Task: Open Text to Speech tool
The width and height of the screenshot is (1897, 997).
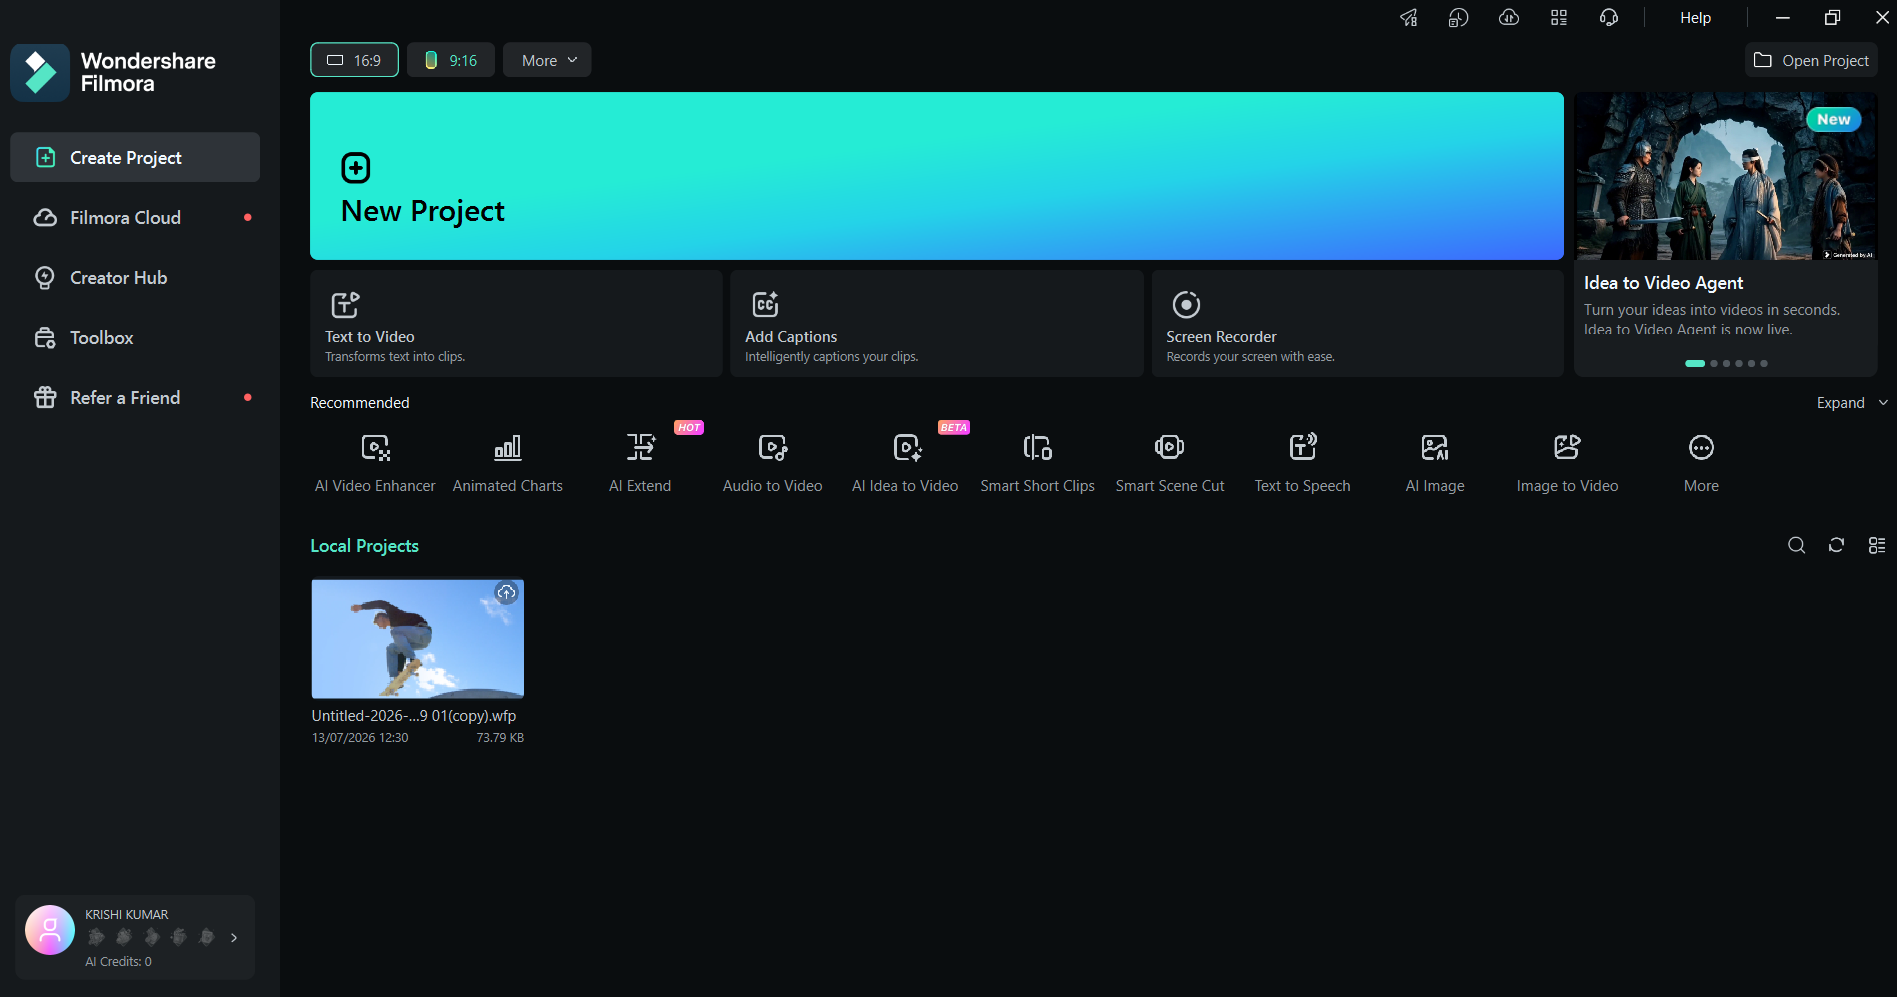Action: click(1302, 462)
